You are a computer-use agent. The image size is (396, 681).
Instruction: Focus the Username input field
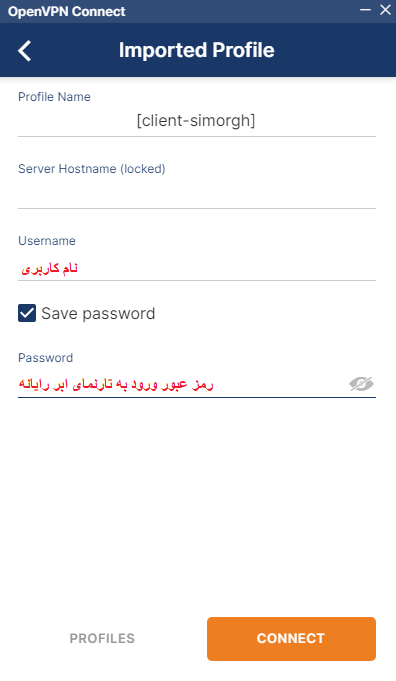pos(197,268)
